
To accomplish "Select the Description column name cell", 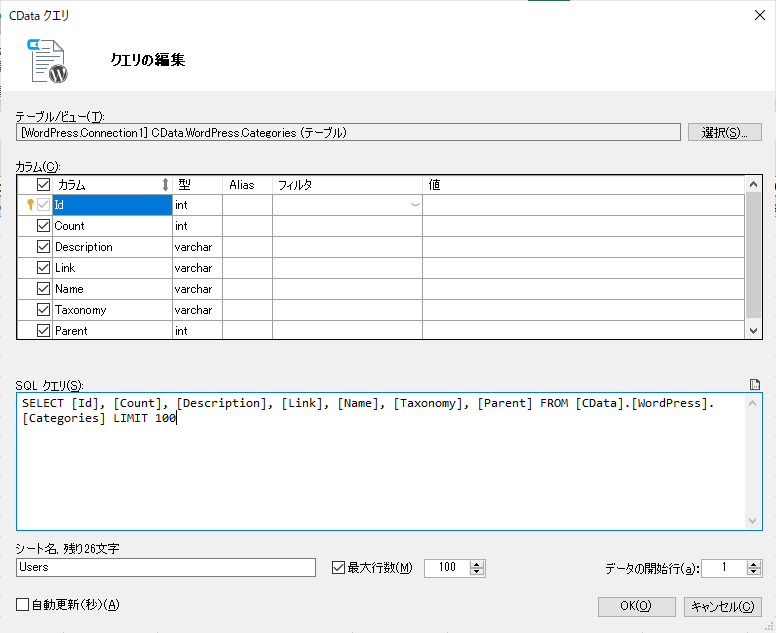I will tap(112, 246).
